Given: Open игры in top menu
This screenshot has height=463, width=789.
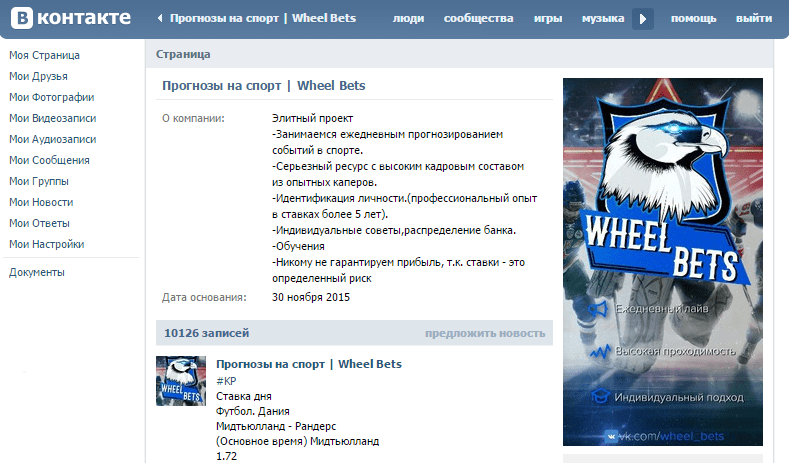Looking at the screenshot, I should 548,19.
